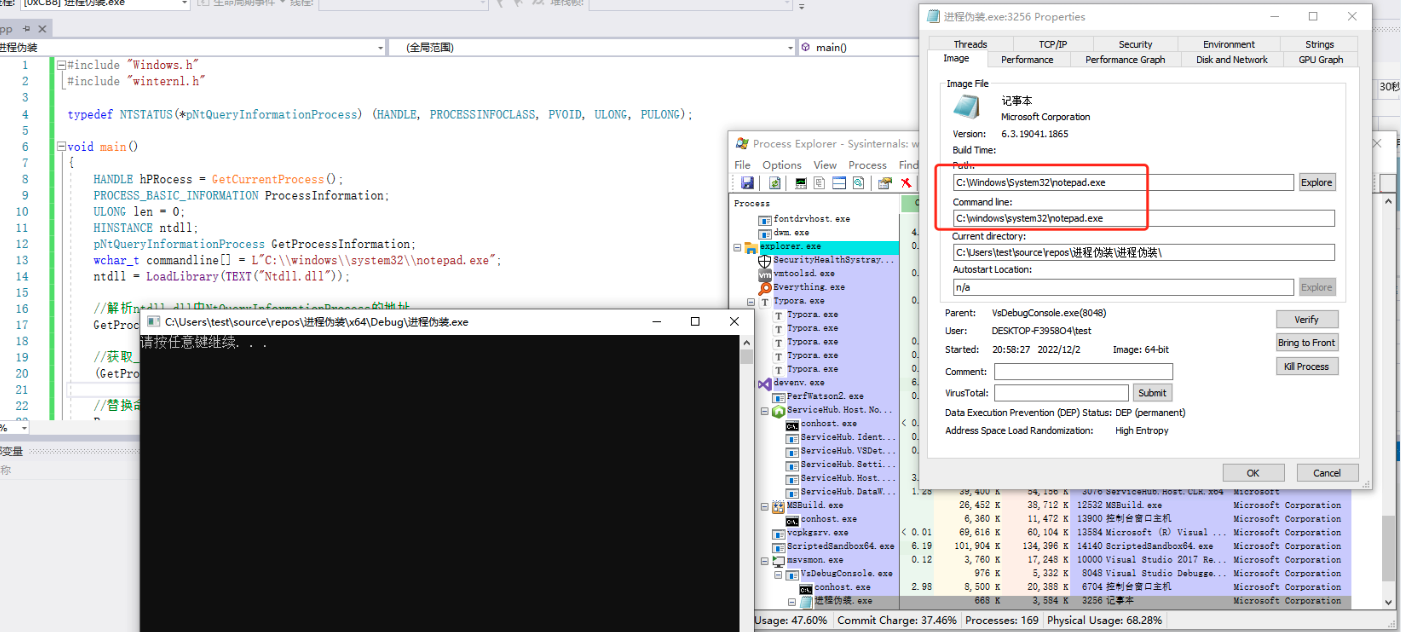1401x632 pixels.
Task: Open the File menu in Process Explorer
Action: pyautogui.click(x=742, y=165)
